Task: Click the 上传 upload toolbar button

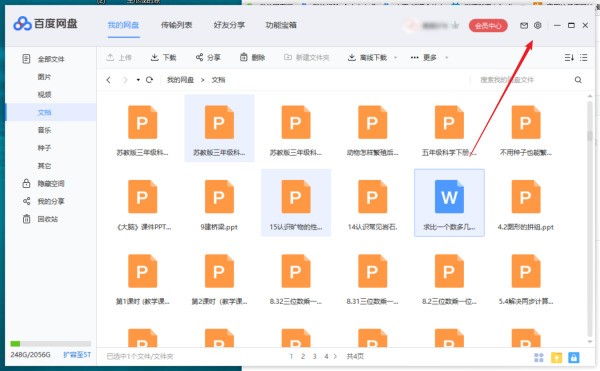Action: 119,57
